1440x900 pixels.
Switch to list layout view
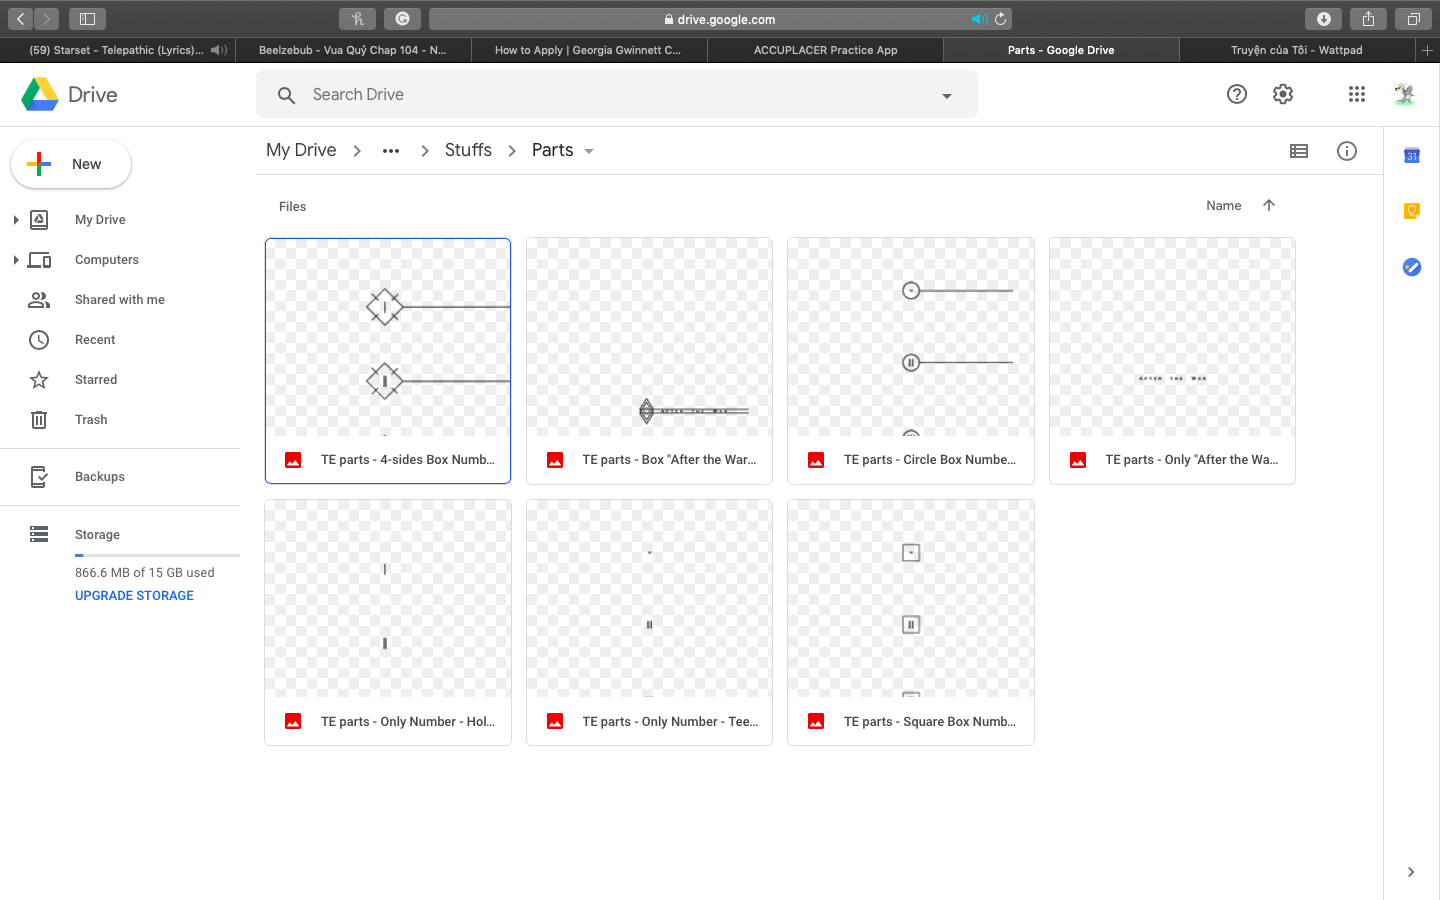tap(1299, 151)
